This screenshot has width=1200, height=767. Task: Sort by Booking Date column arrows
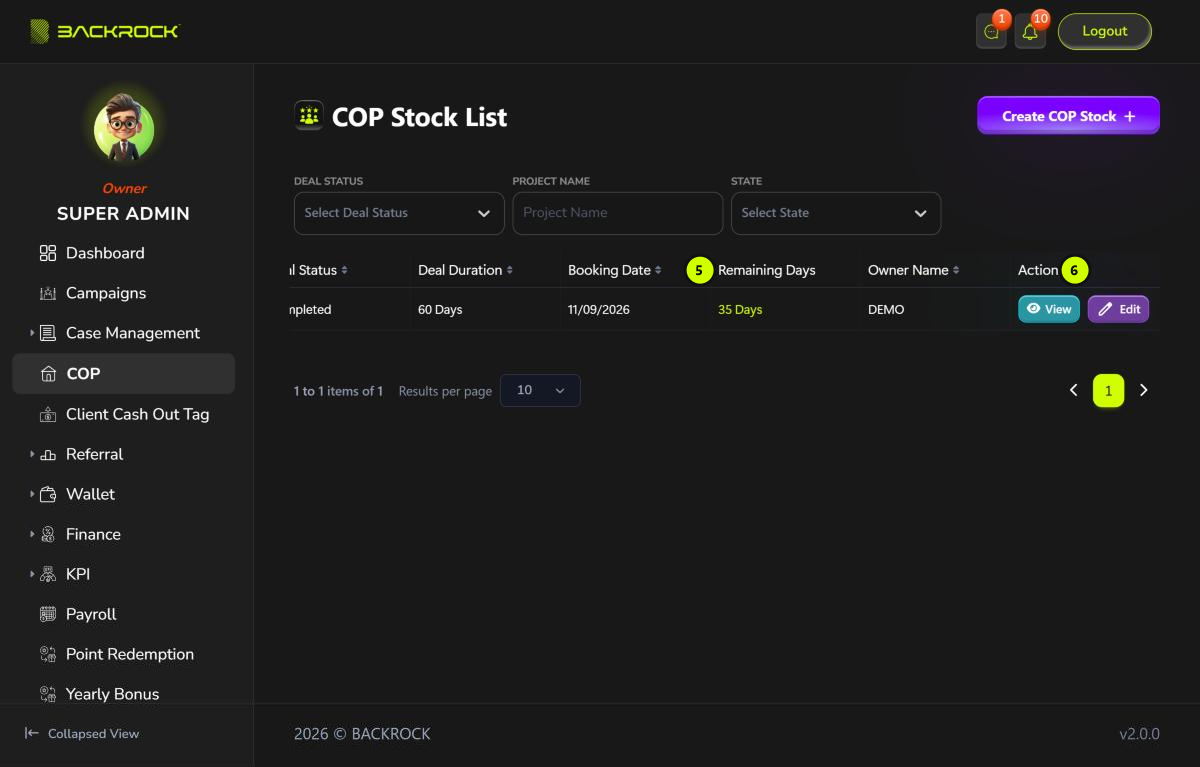pyautogui.click(x=658, y=270)
